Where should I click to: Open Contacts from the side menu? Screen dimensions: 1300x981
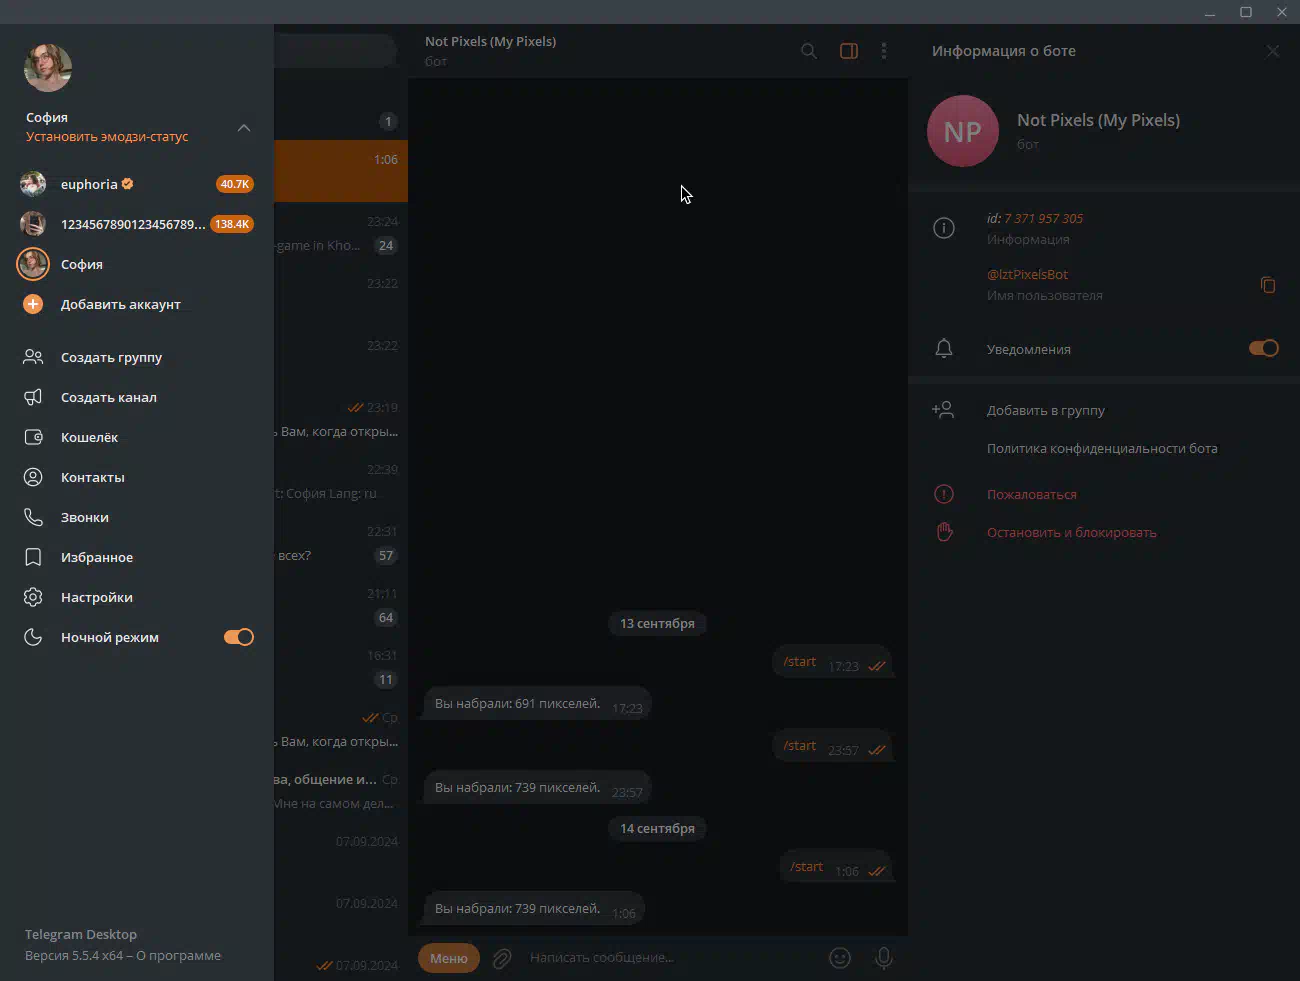click(x=92, y=477)
